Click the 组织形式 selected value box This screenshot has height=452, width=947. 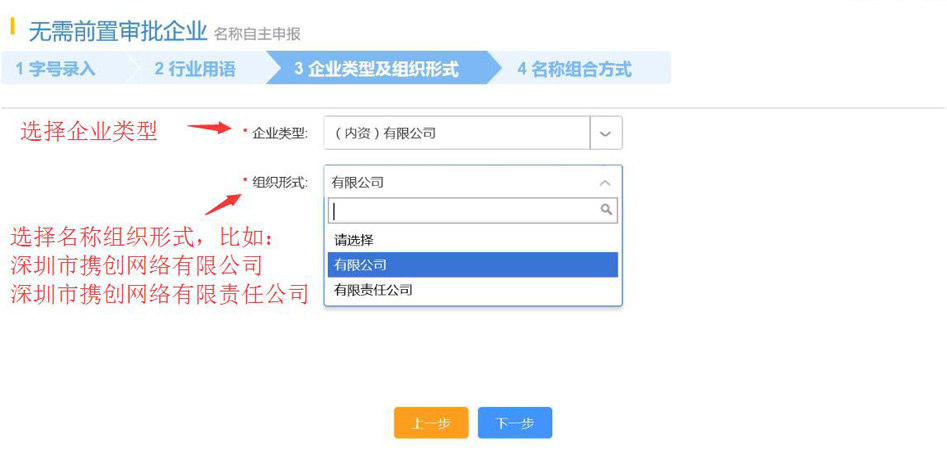pos(460,183)
